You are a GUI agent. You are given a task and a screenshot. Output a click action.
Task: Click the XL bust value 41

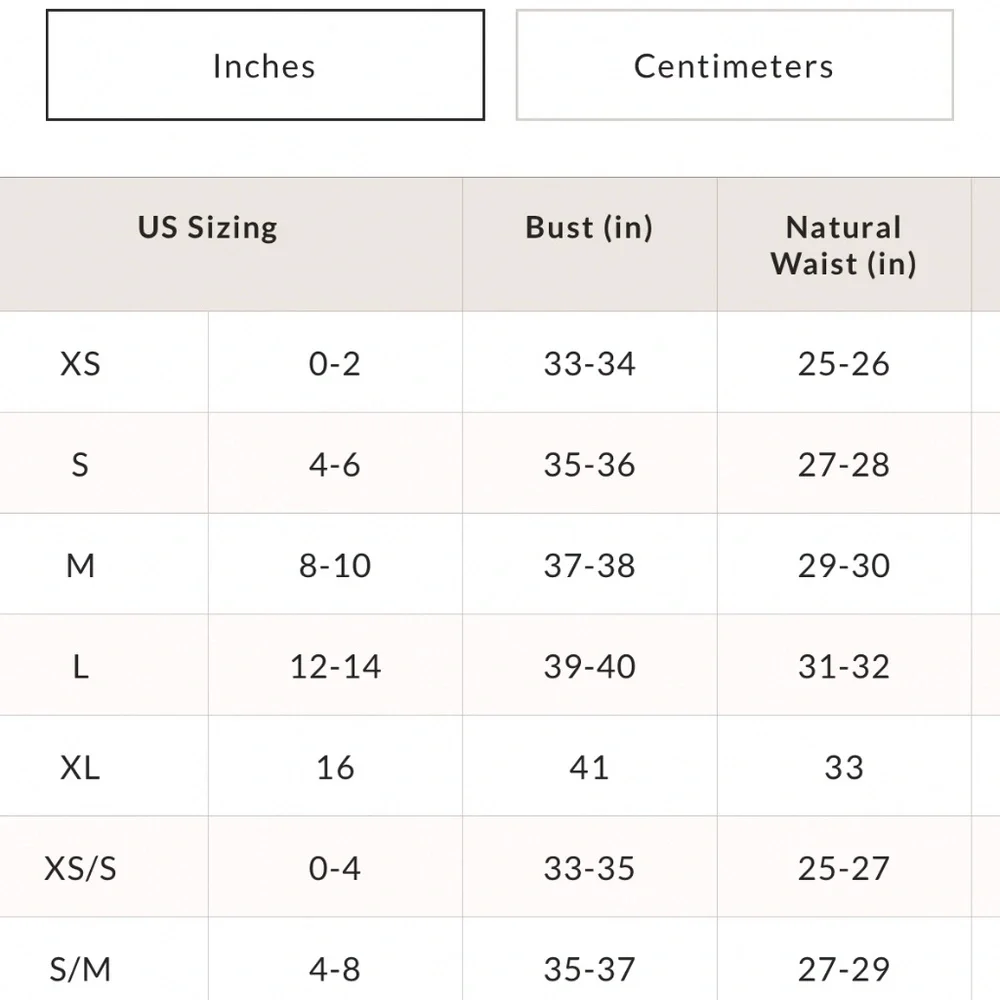pyautogui.click(x=589, y=767)
